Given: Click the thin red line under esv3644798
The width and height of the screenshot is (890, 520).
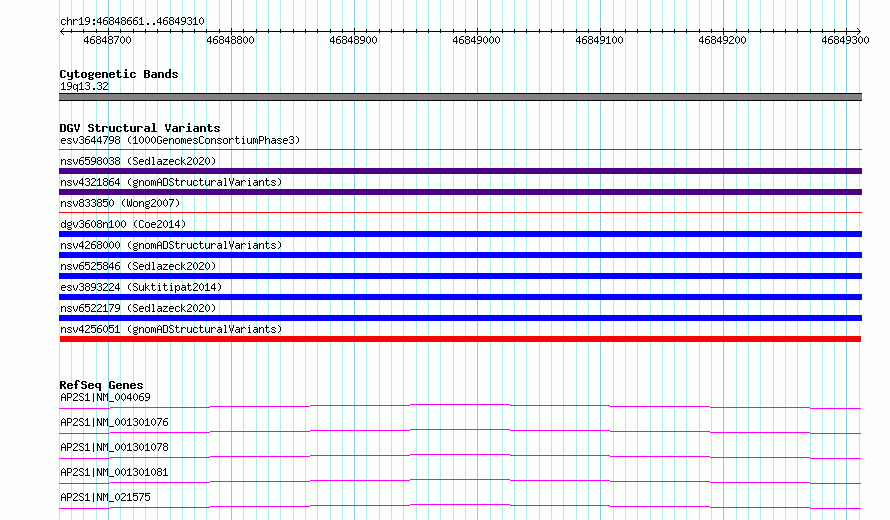Looking at the screenshot, I should click(460, 150).
